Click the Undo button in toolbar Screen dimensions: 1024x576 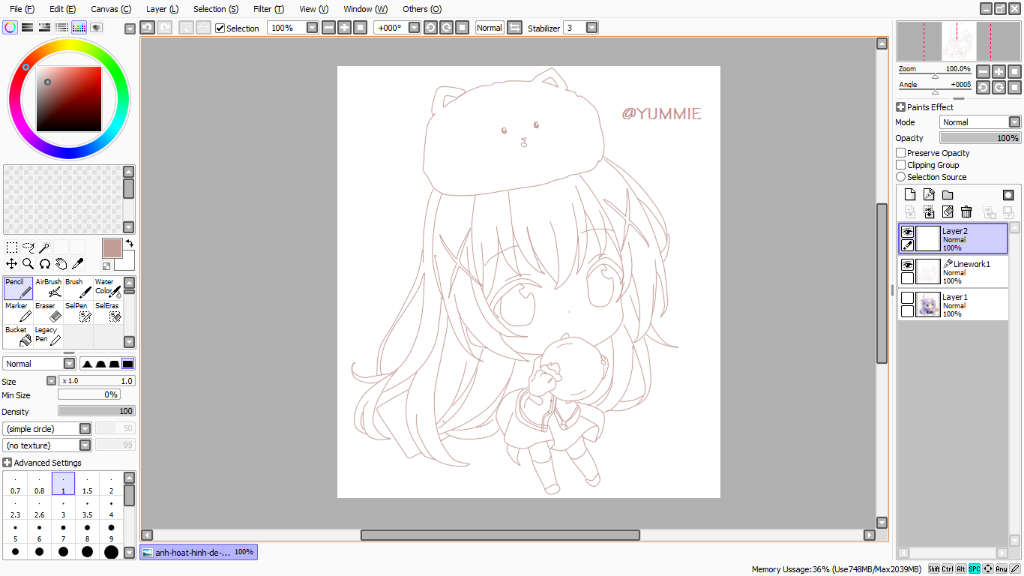click(x=148, y=27)
